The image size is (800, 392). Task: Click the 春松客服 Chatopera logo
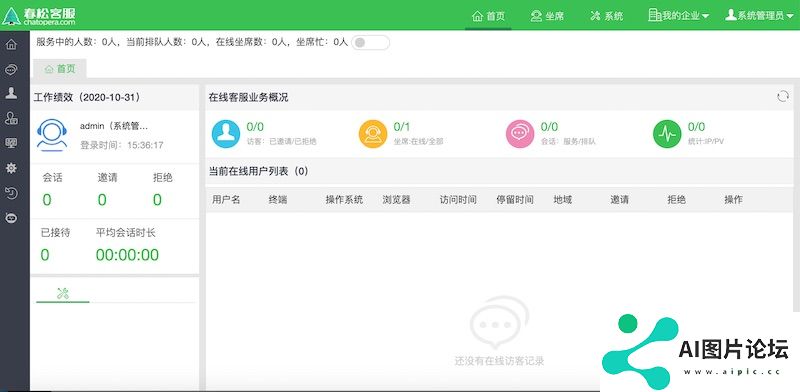(39, 16)
